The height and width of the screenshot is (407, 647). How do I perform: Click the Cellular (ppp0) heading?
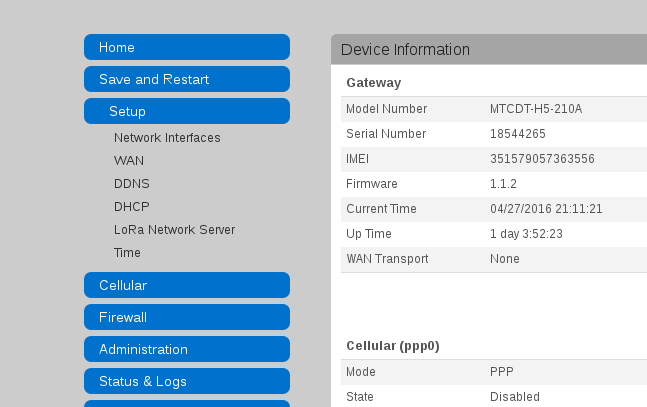coord(393,346)
